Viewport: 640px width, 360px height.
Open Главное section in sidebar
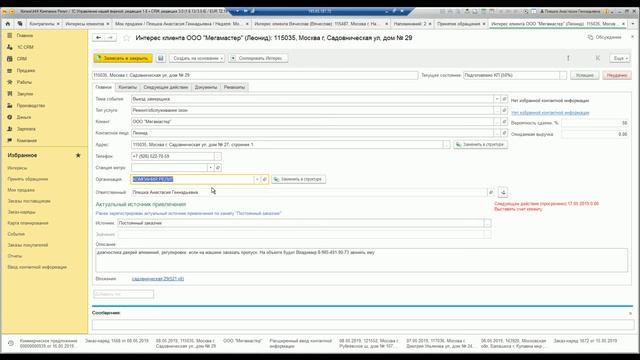(x=24, y=36)
